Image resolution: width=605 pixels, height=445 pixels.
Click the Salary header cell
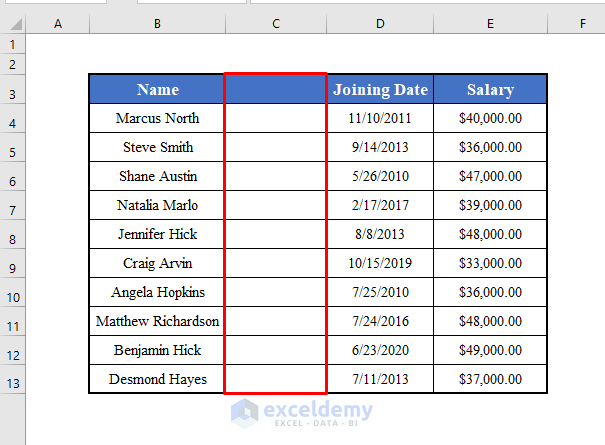tap(490, 89)
